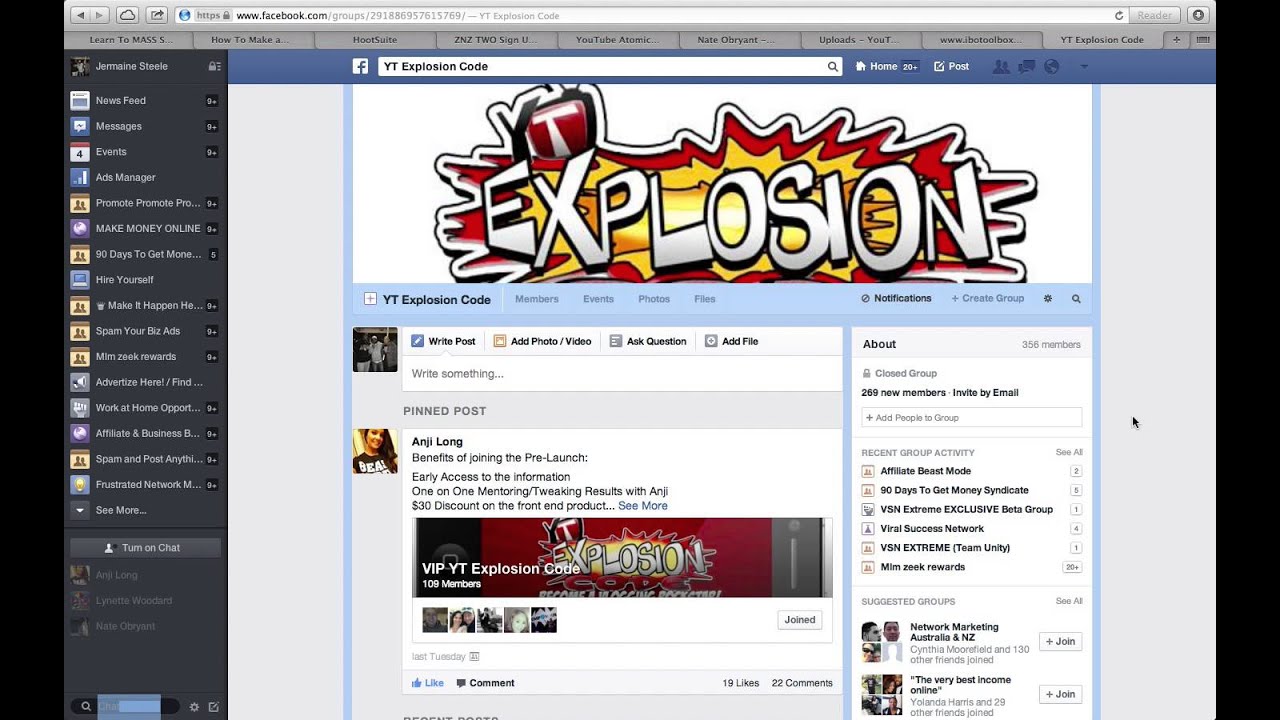Click Turn on Chat button
1280x720 pixels.
[x=145, y=548]
